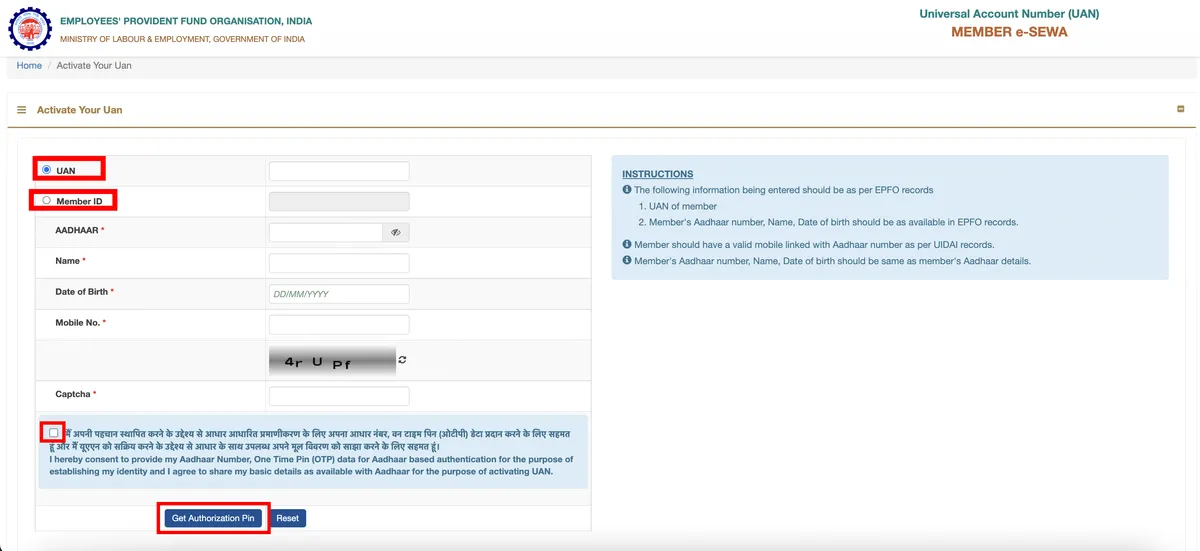
Task: Click the Activate Your Uan breadcrumb text
Action: pyautogui.click(x=94, y=65)
